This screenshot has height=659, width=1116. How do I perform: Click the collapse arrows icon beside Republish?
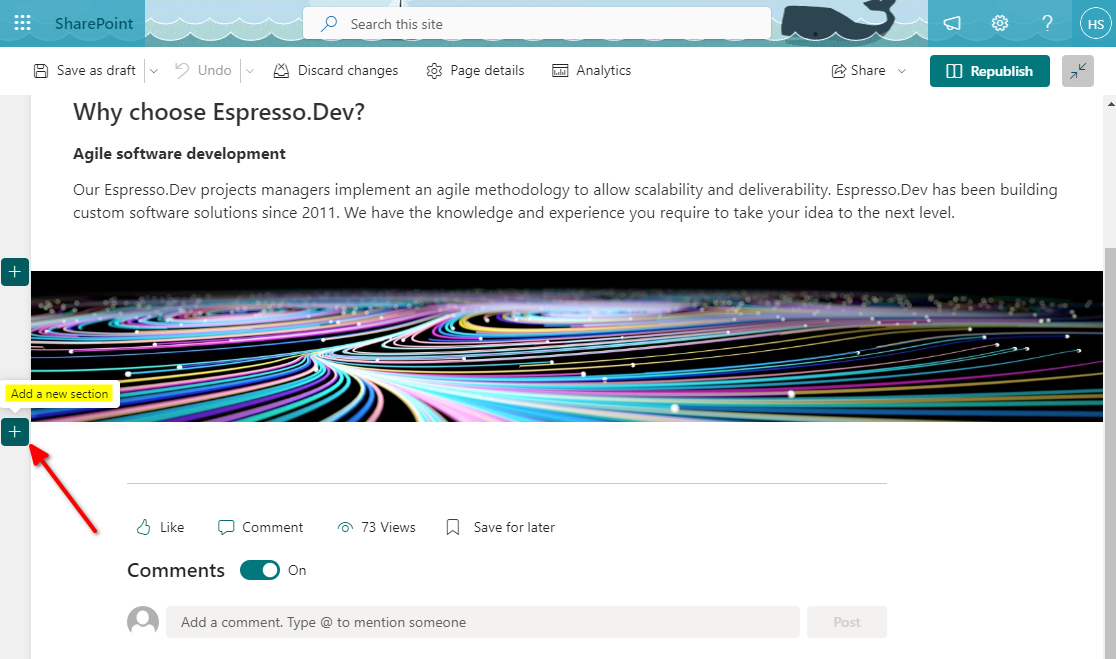(x=1078, y=70)
